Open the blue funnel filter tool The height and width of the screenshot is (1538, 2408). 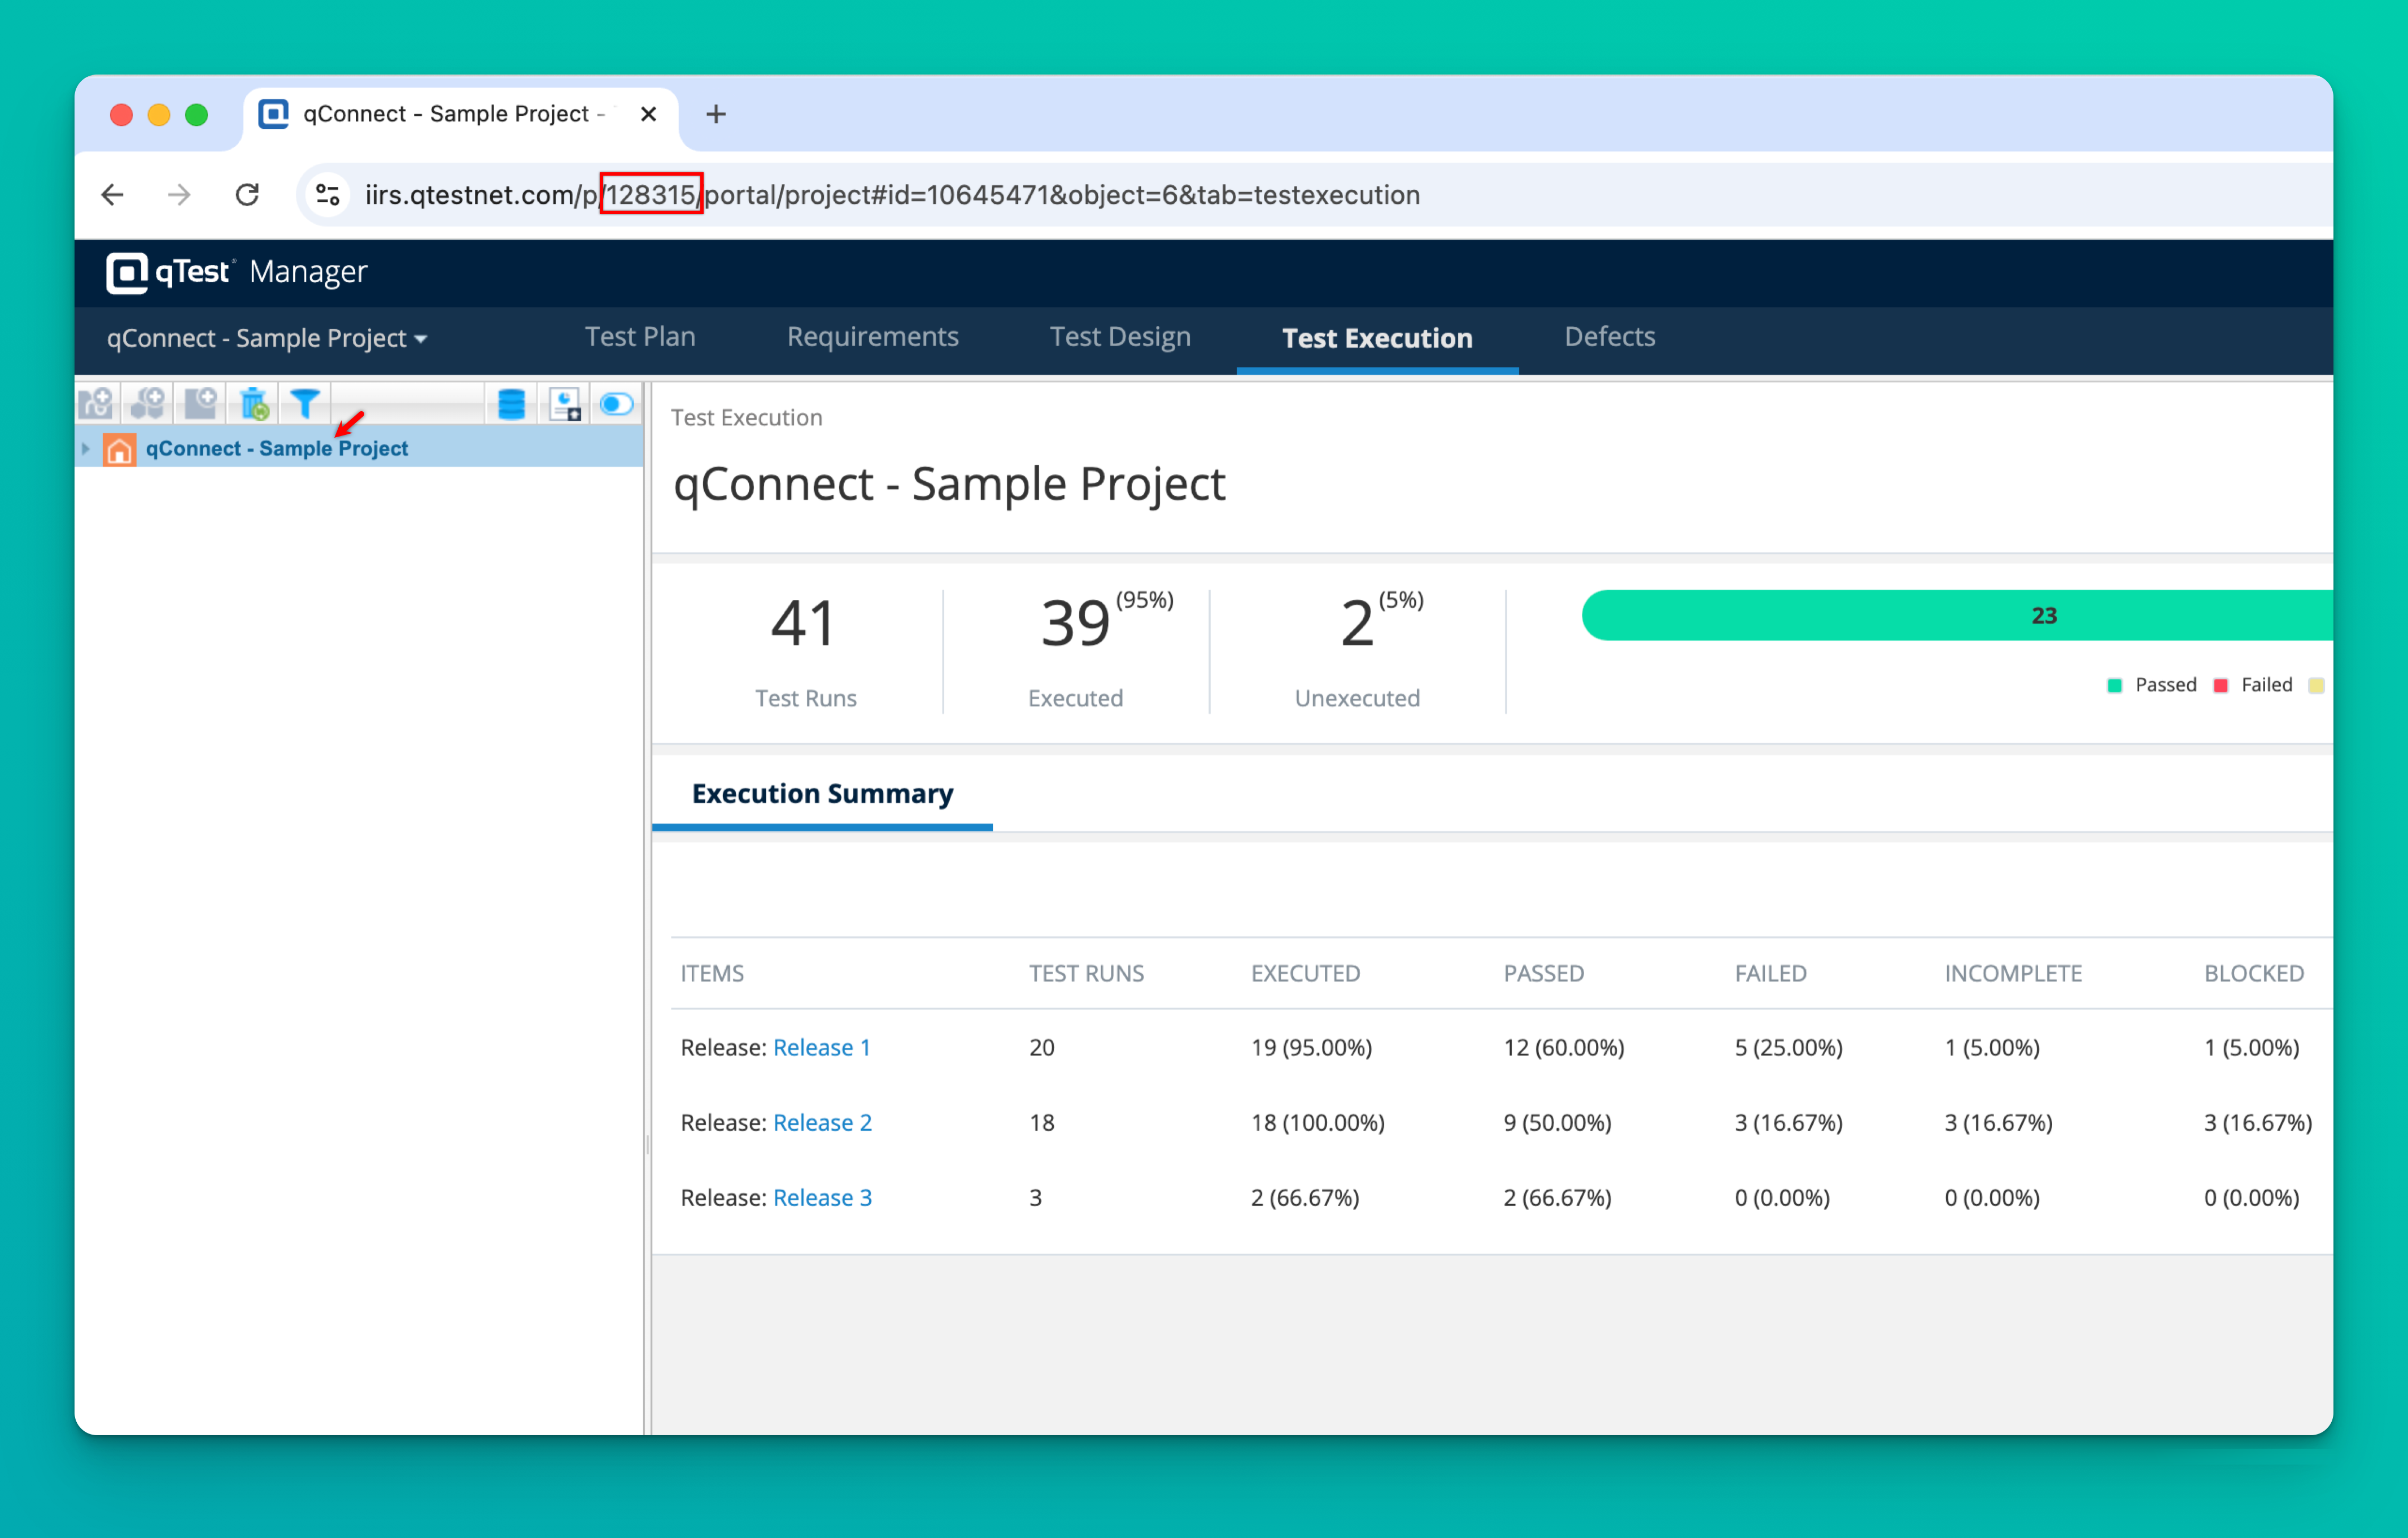coord(305,404)
